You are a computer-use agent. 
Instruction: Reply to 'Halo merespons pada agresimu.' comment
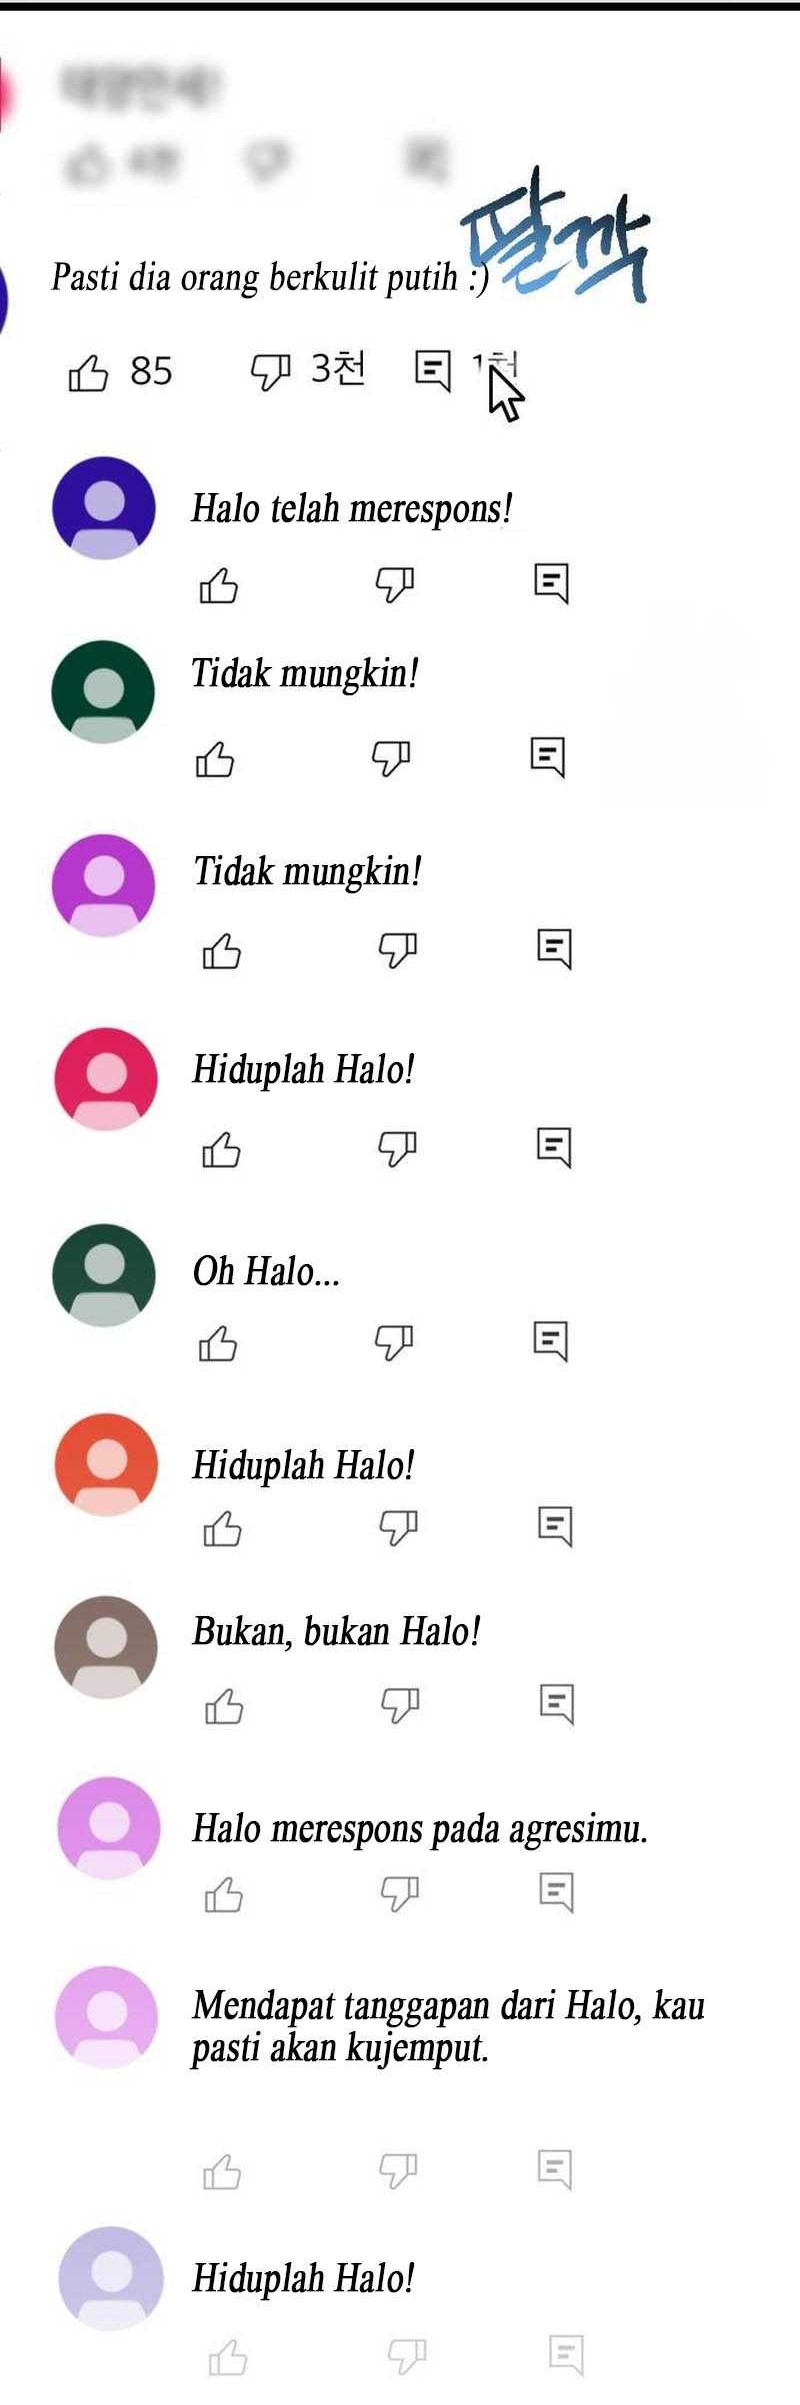557,1892
